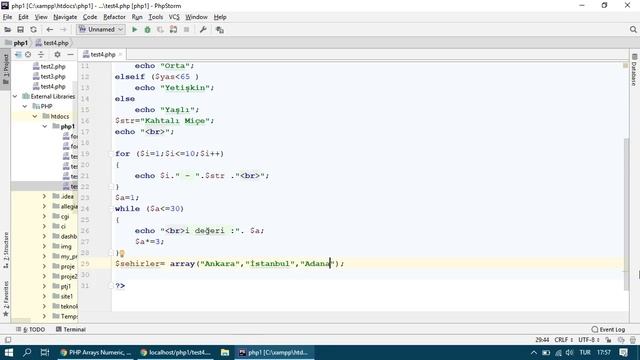Open the TODO tool window

[x=31, y=329]
